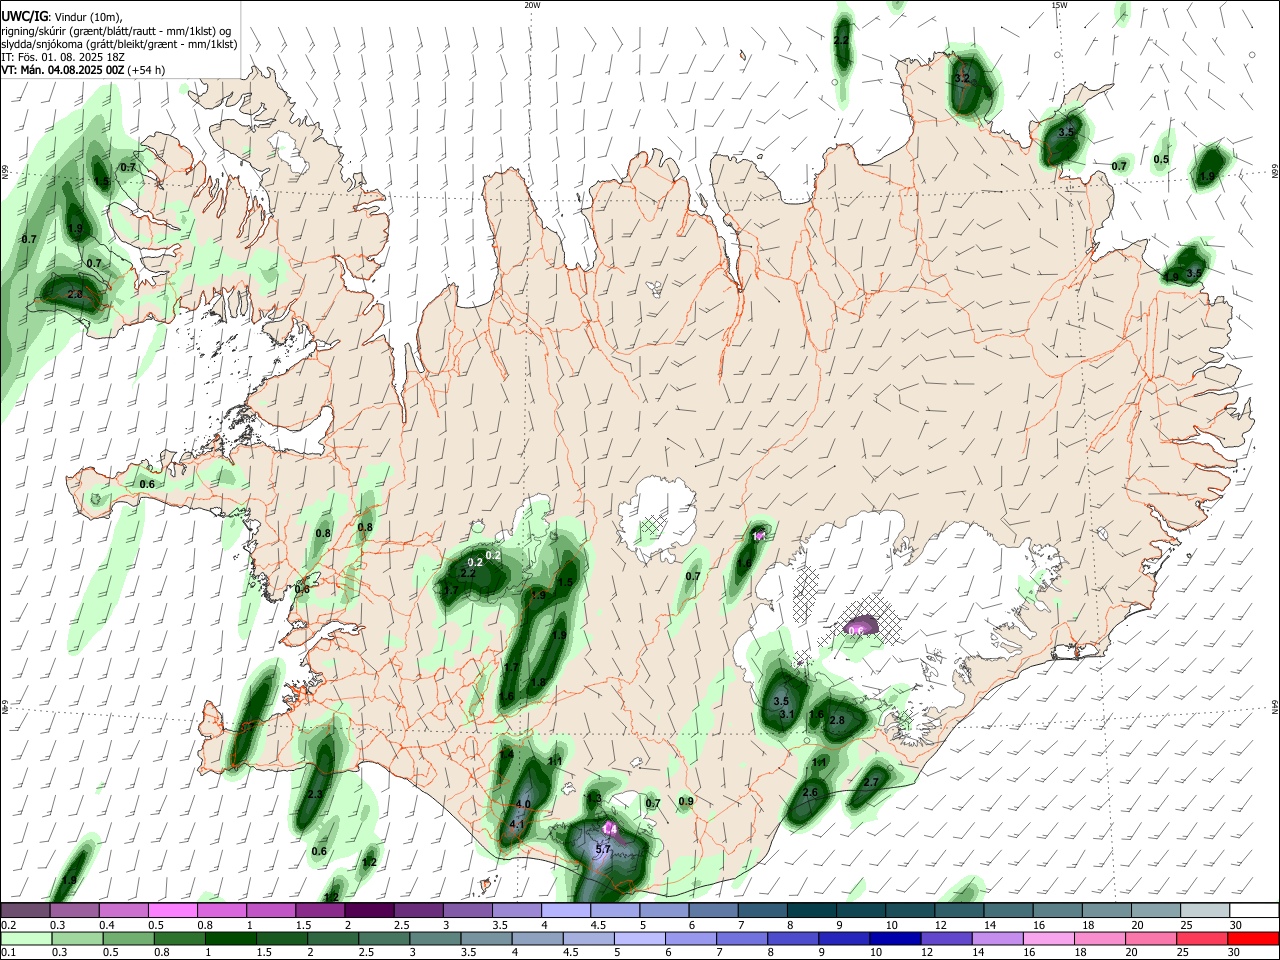
Task: Click the bright red swatch ending the bottom legend row
Action: [x=1253, y=939]
